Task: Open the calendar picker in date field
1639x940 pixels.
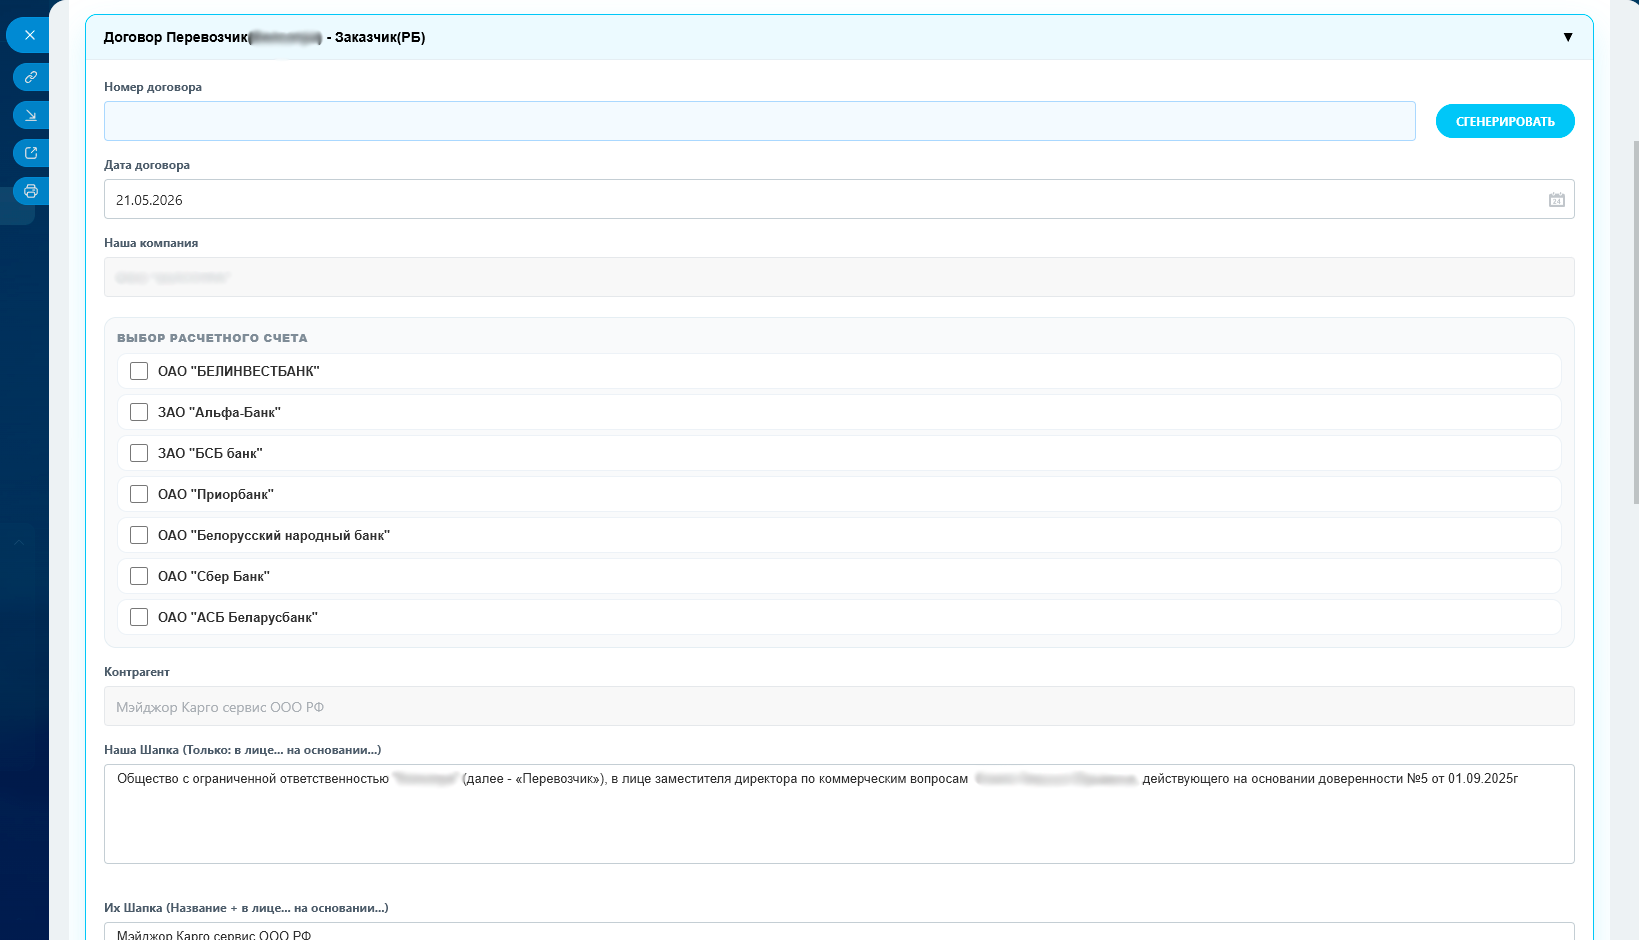Action: (1557, 200)
